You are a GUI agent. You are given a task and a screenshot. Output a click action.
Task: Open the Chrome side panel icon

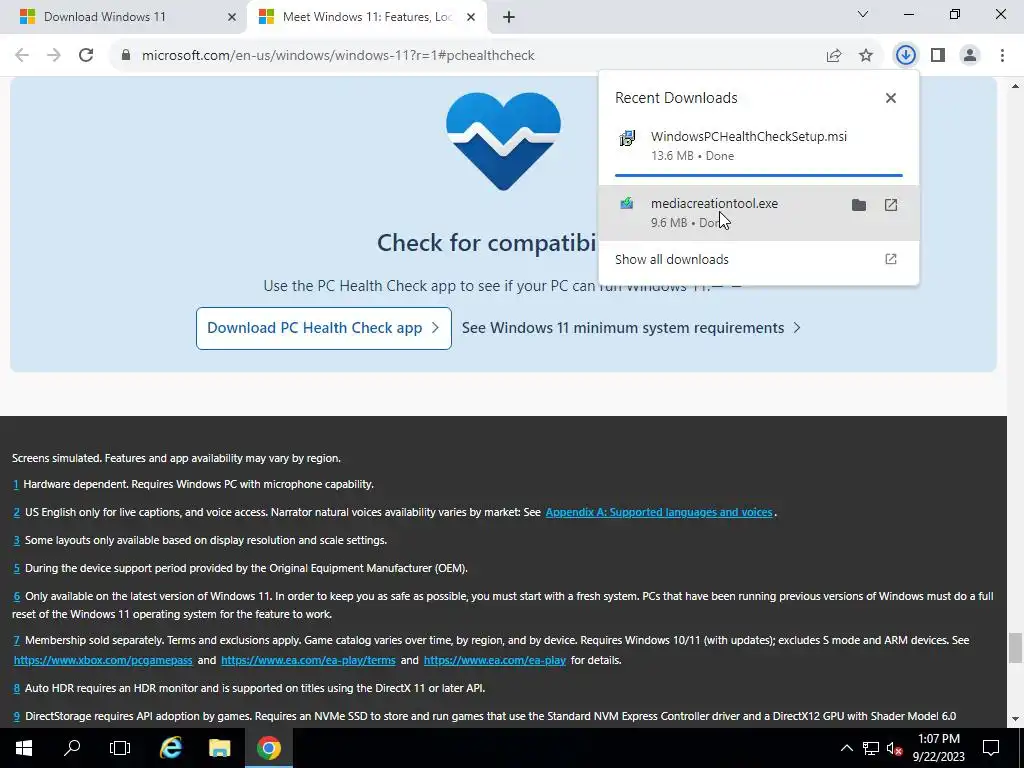tap(938, 56)
